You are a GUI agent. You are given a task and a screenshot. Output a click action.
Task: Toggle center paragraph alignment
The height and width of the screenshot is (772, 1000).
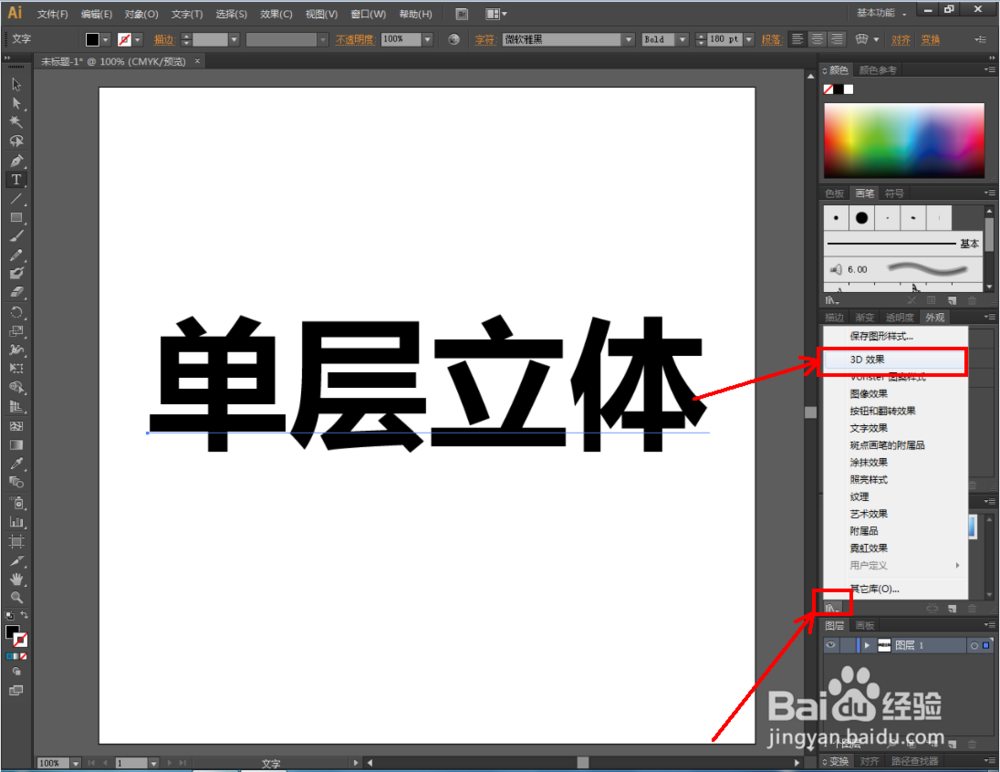[816, 39]
